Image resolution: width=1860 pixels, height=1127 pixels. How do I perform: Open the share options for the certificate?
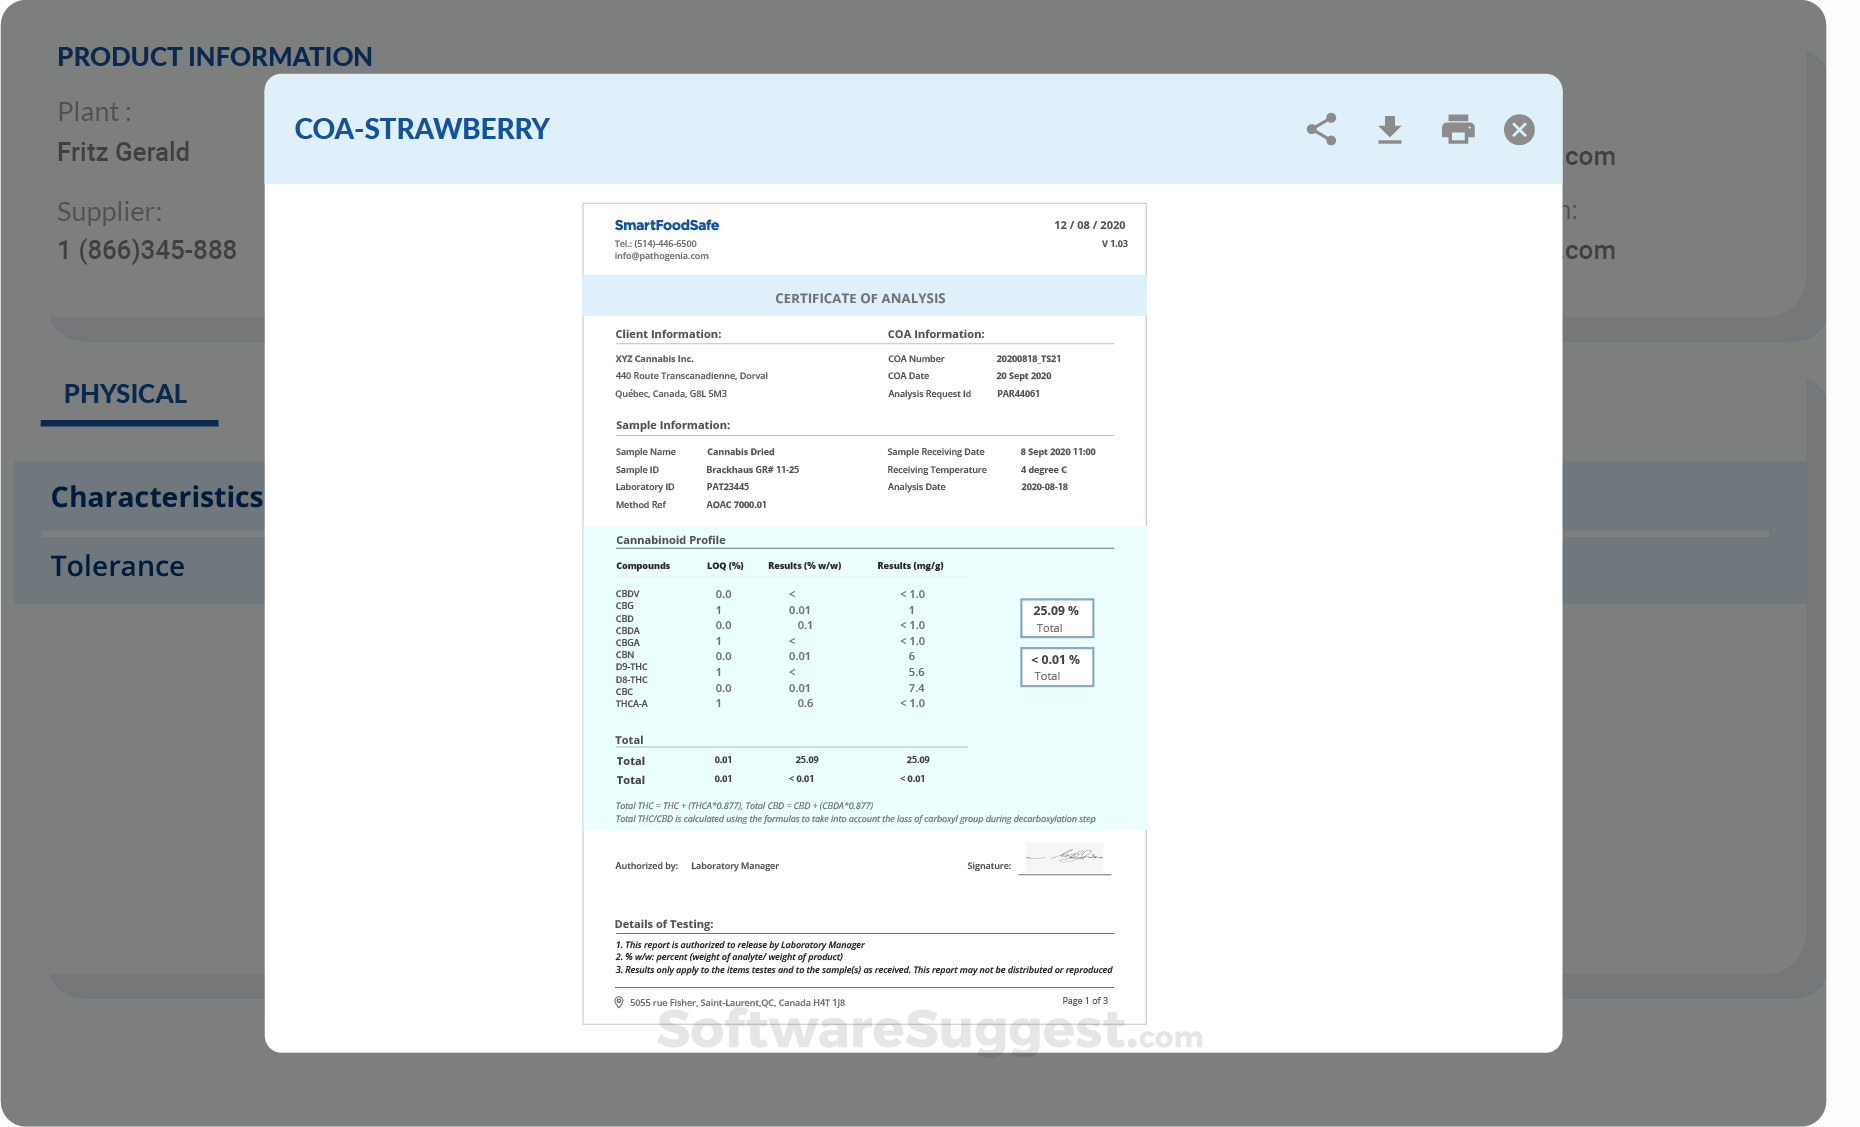pyautogui.click(x=1322, y=129)
